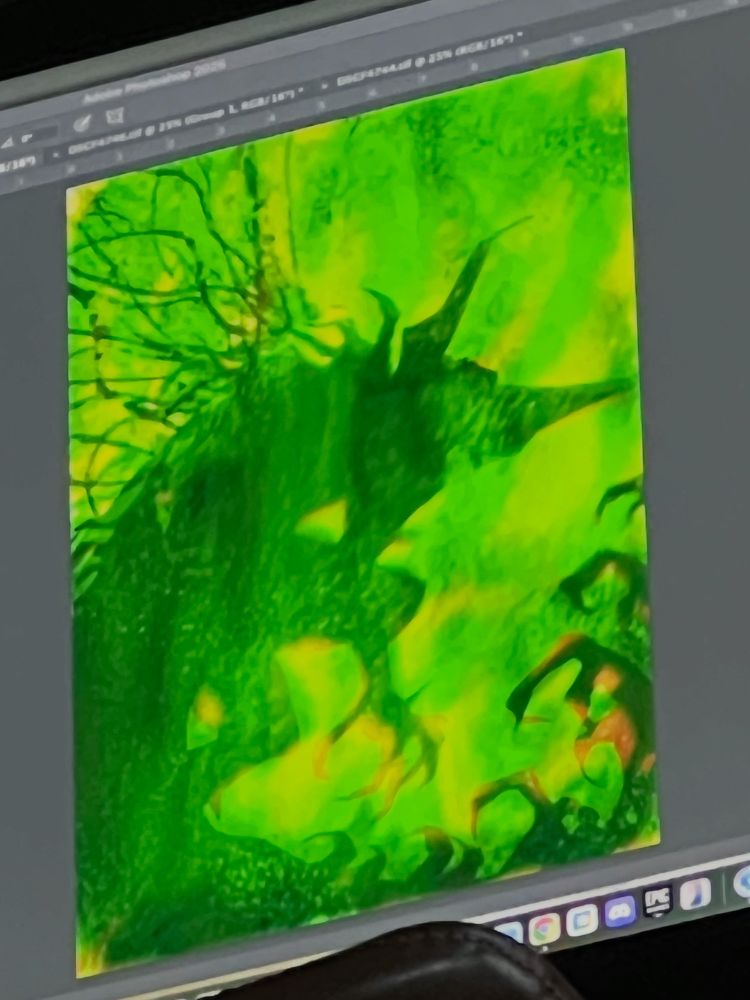Open Google Chrome from the Dock
The image size is (750, 1000).
tap(543, 928)
